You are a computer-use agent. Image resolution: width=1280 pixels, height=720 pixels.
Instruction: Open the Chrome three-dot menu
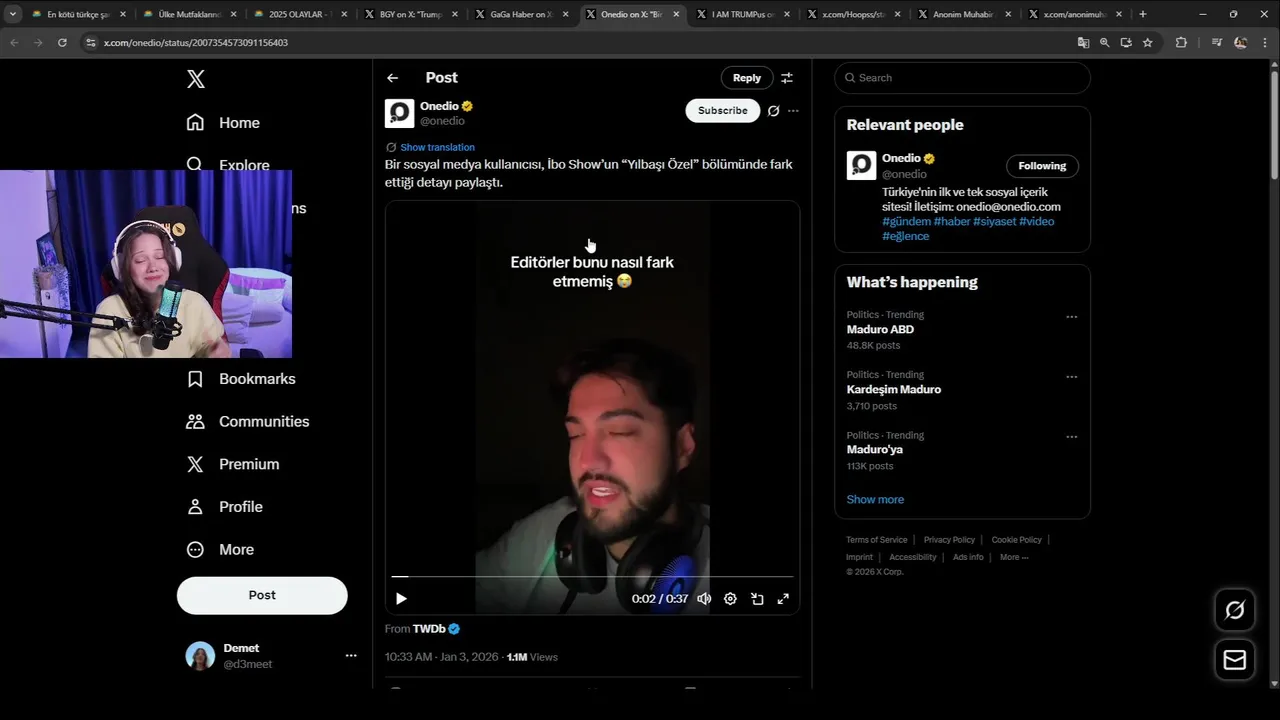1265,43
